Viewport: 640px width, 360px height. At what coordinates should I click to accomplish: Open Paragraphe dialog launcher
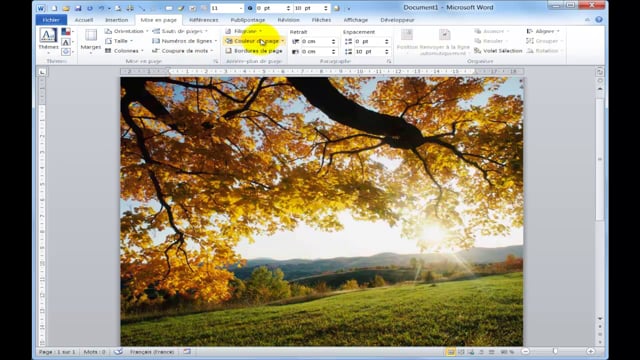coord(389,61)
